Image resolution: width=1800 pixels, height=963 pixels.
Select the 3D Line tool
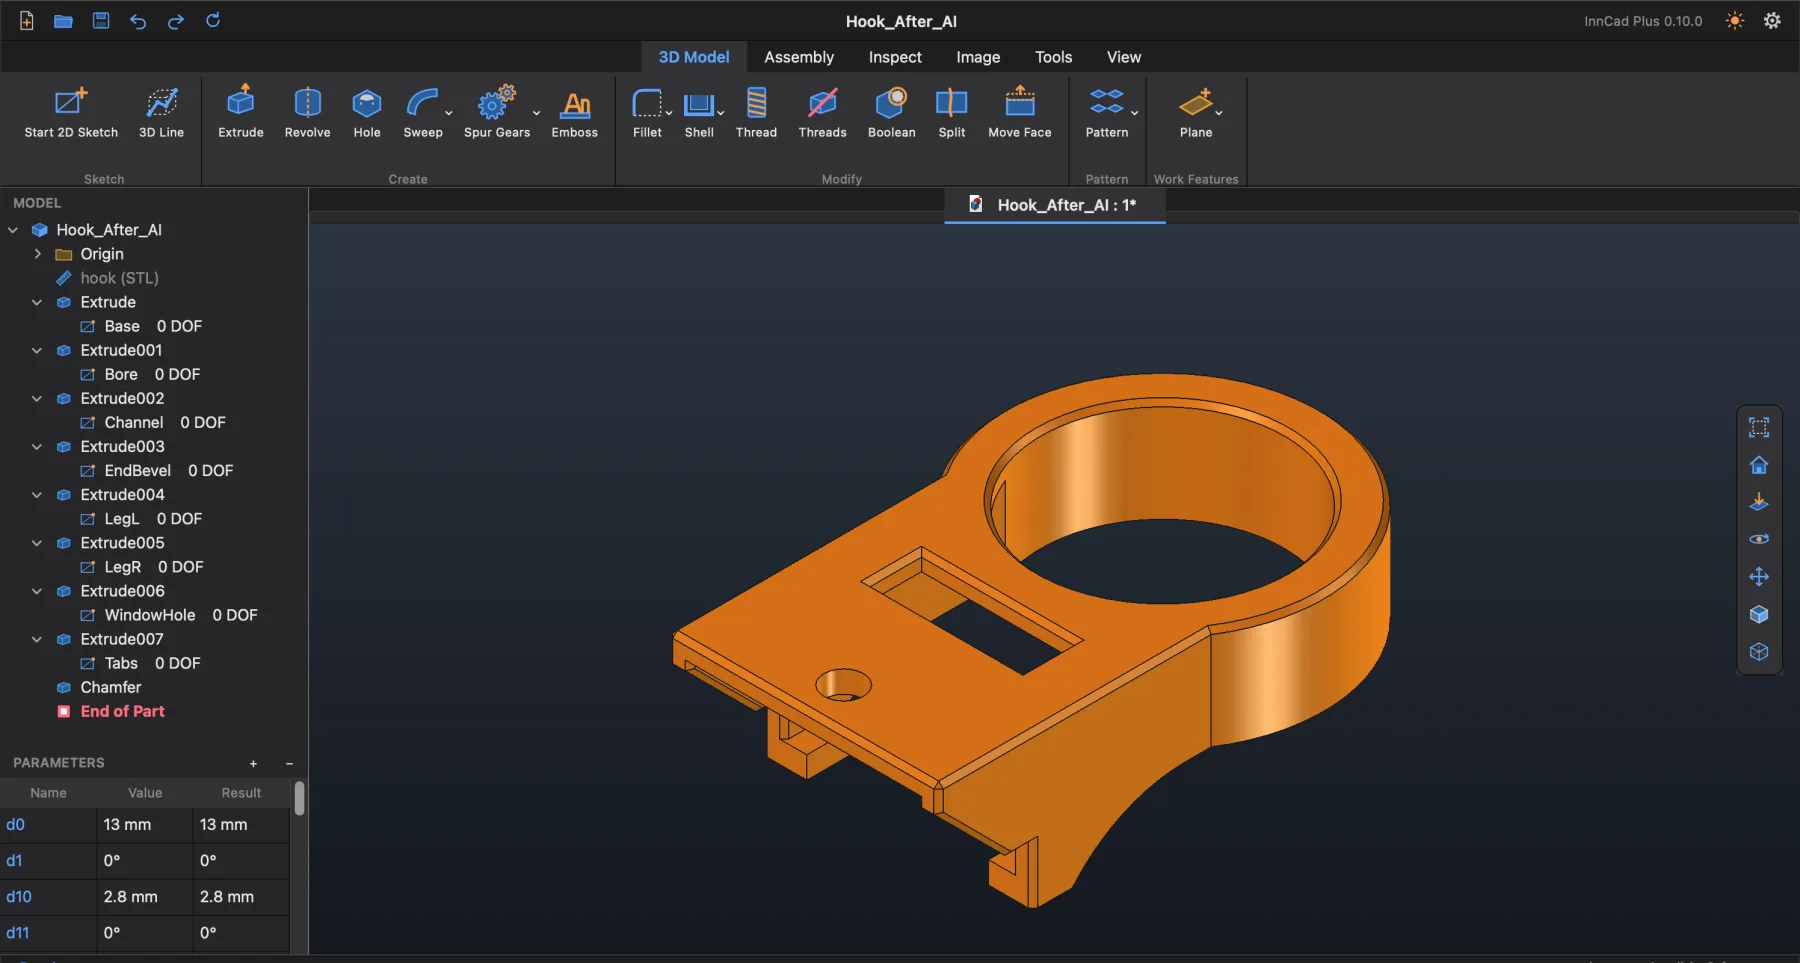pos(161,112)
